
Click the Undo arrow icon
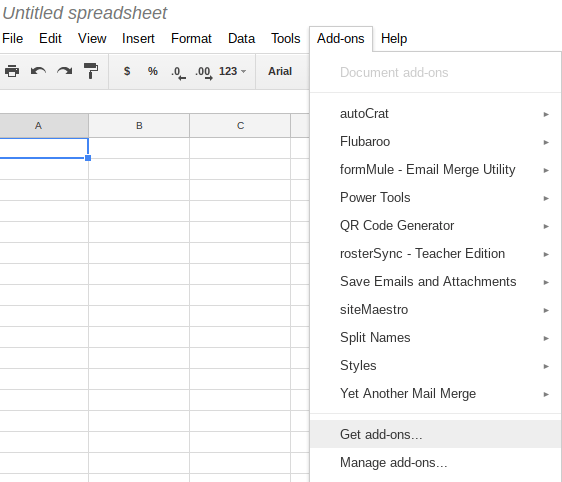pos(38,71)
